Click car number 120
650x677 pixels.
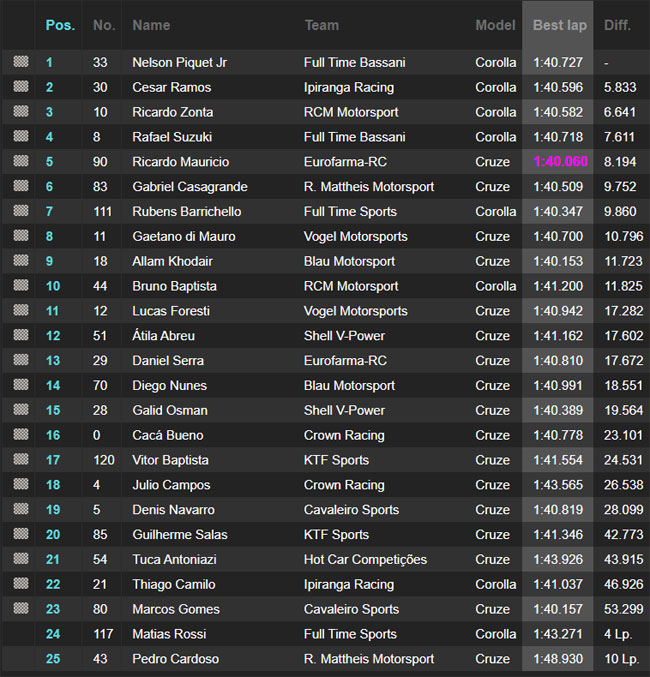(x=104, y=460)
